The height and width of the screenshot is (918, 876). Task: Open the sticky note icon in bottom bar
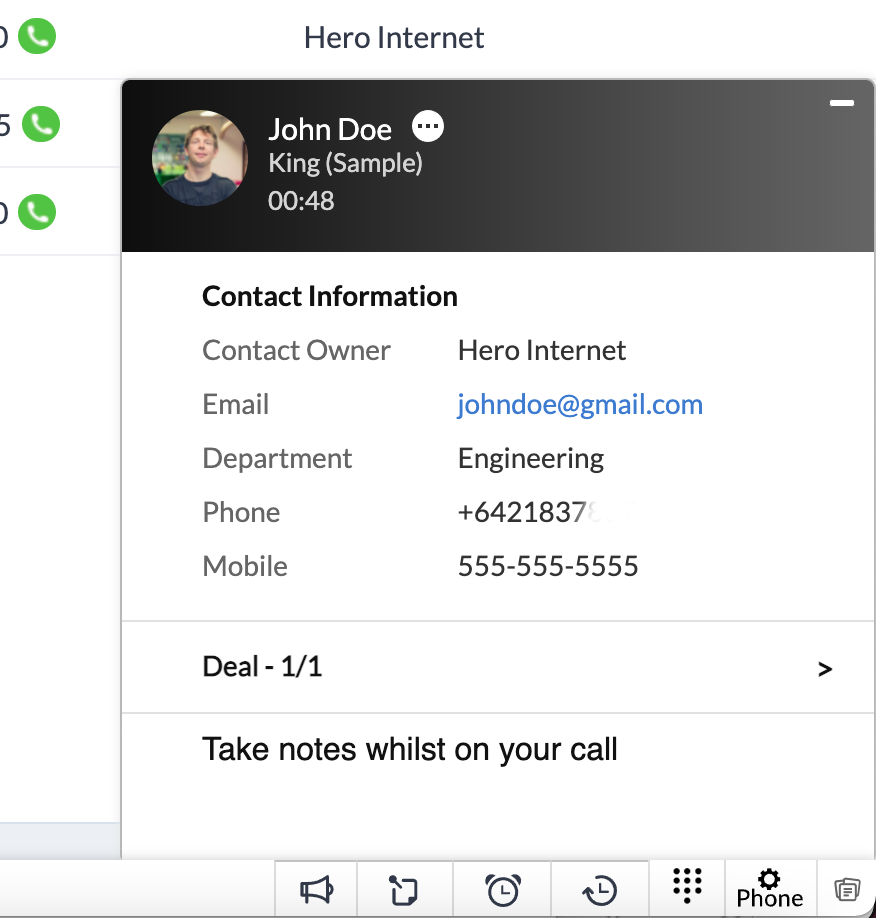[x=403, y=890]
